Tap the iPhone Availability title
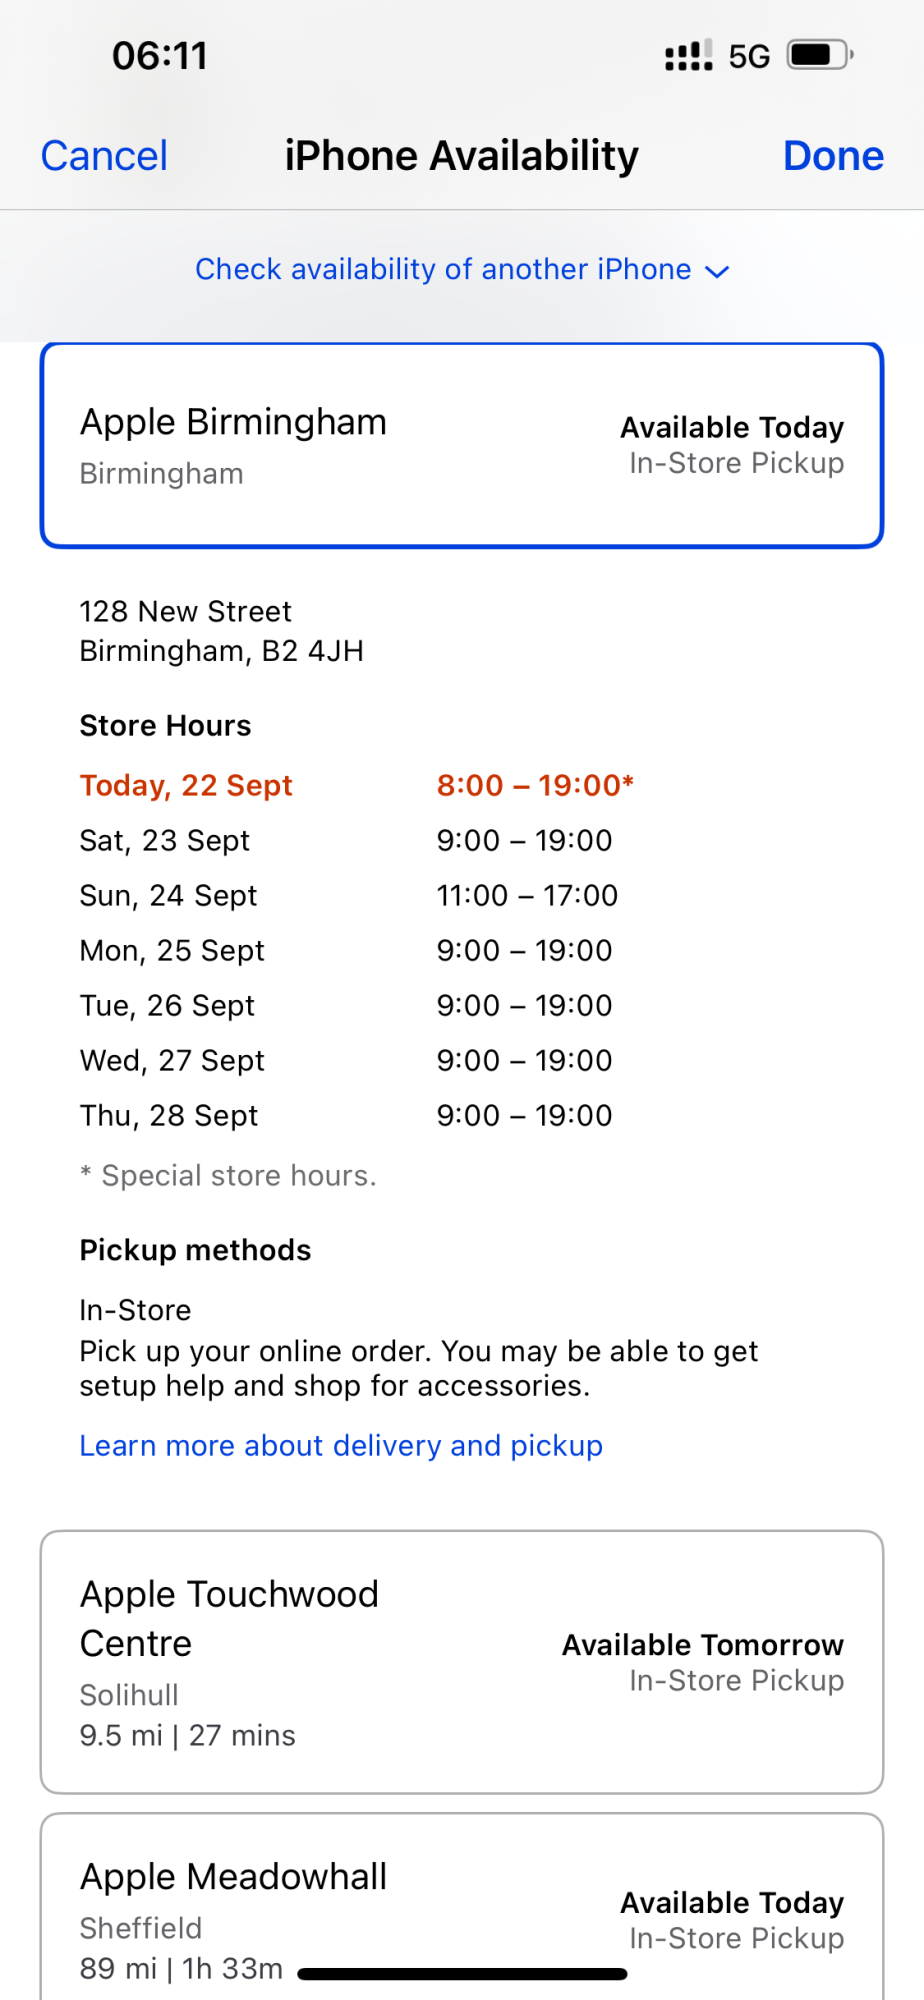This screenshot has height=2000, width=924. [x=461, y=156]
